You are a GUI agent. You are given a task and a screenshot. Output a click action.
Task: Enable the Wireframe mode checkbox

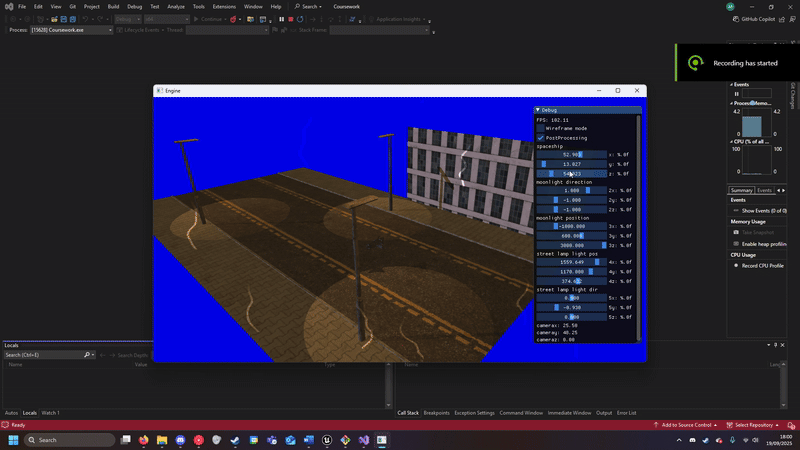click(x=541, y=128)
